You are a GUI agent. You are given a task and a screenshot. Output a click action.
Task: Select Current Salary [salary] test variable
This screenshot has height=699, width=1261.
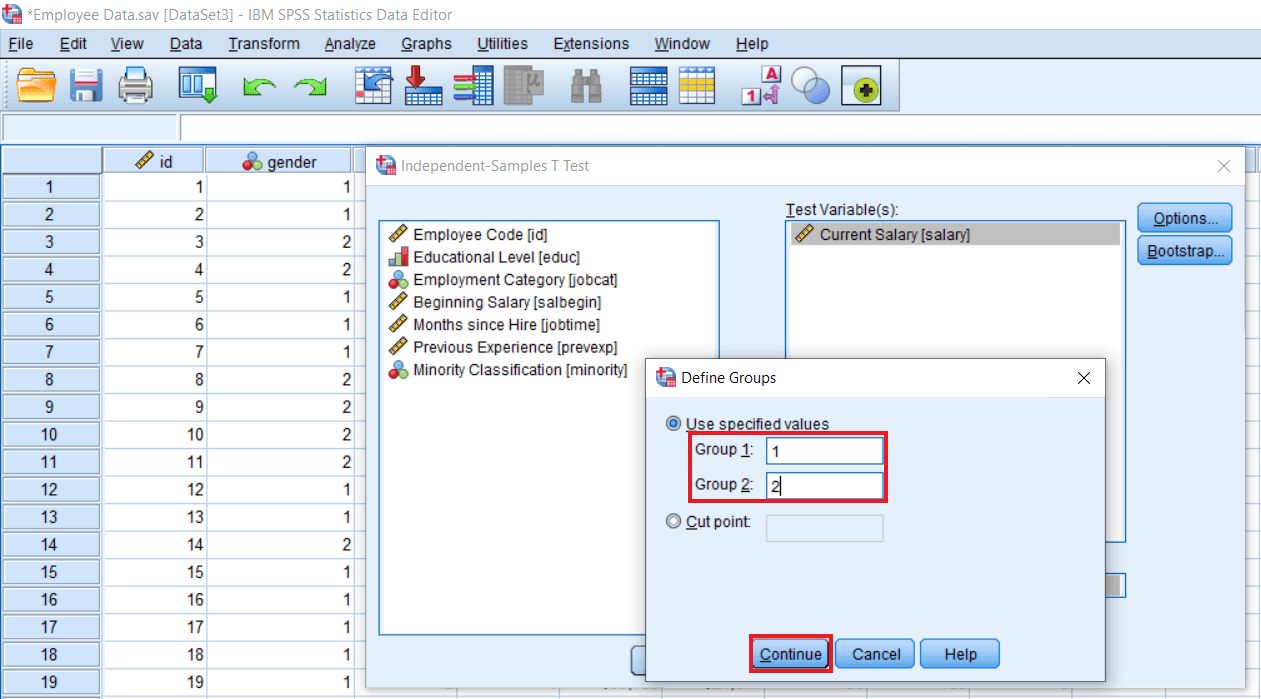click(954, 234)
